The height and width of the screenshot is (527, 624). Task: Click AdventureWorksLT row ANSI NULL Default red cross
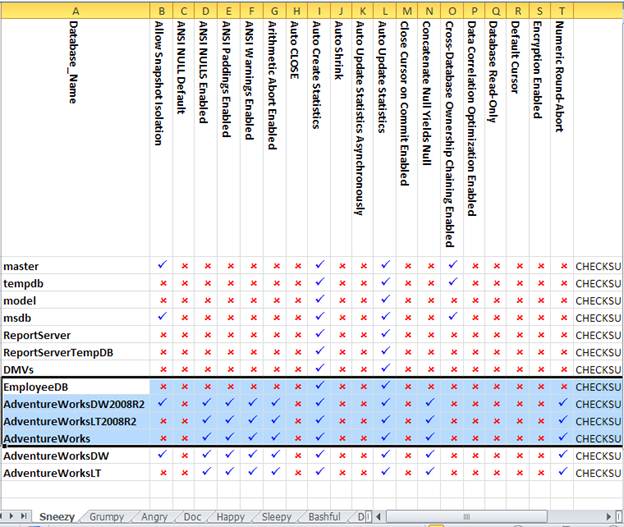tap(184, 473)
